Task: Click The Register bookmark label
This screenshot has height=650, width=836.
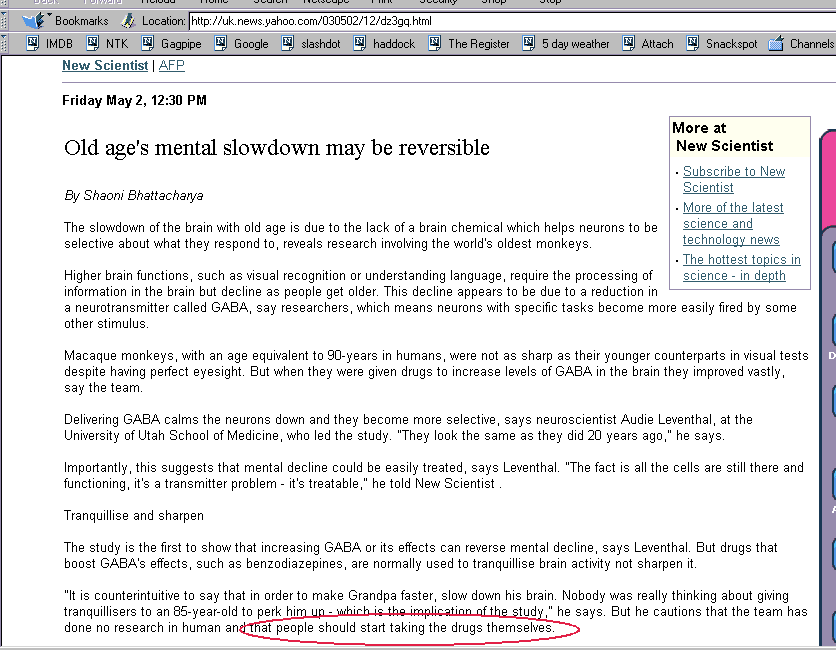Action: [x=479, y=44]
